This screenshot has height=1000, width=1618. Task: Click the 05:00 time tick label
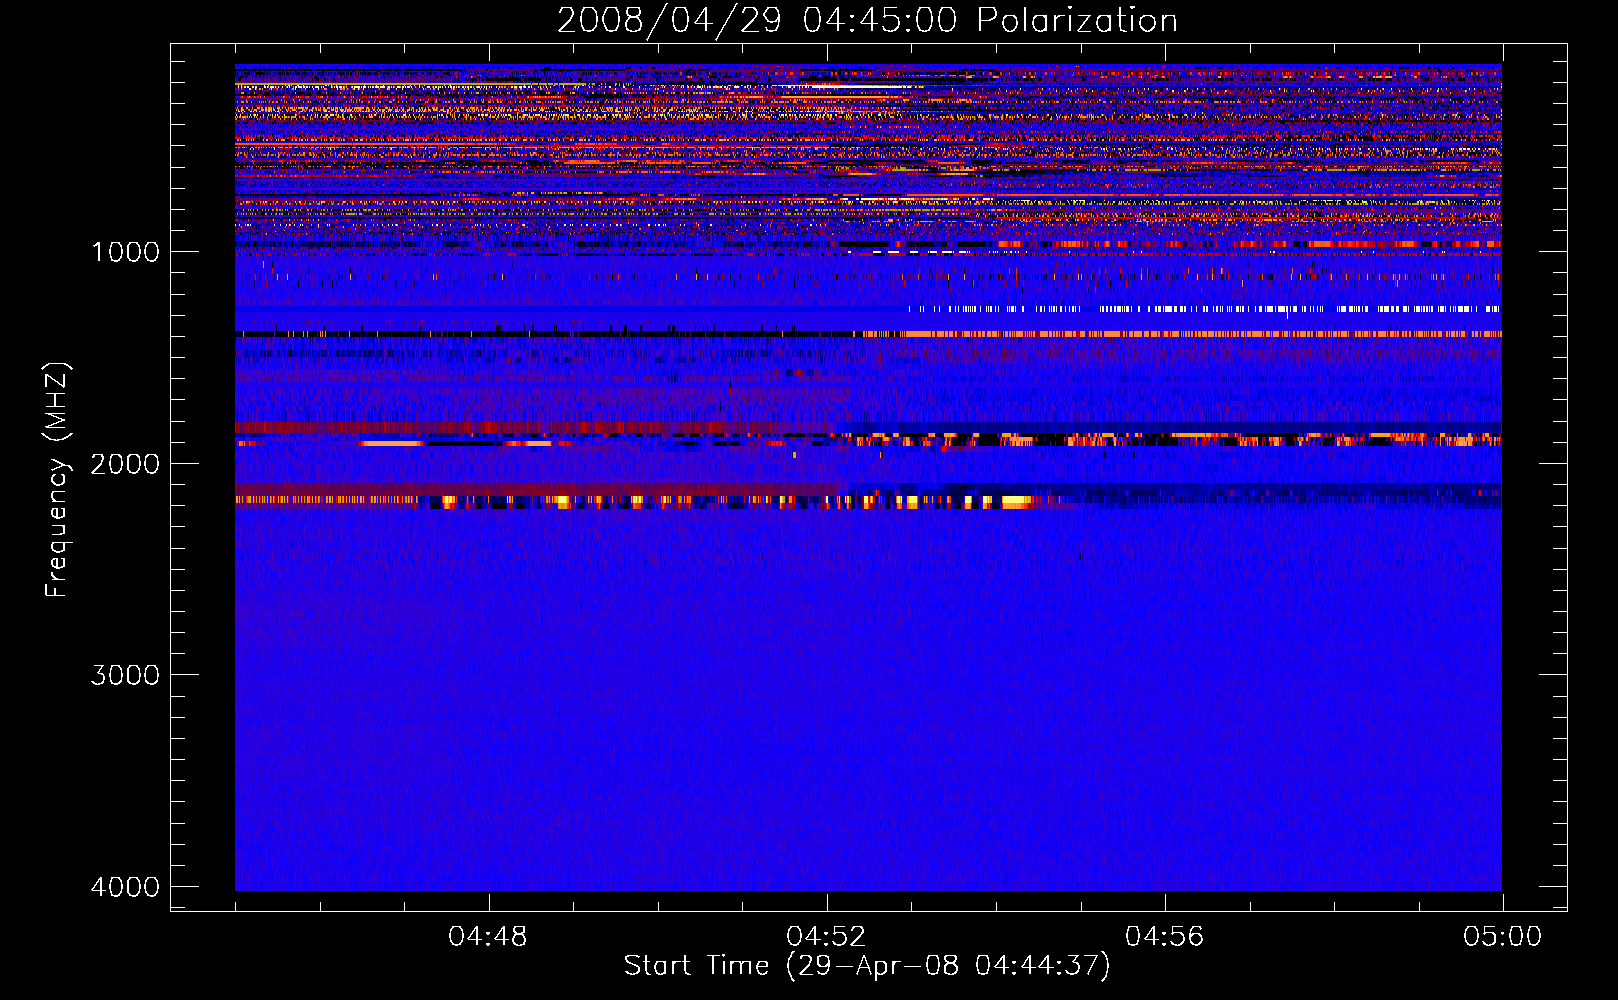(1503, 937)
